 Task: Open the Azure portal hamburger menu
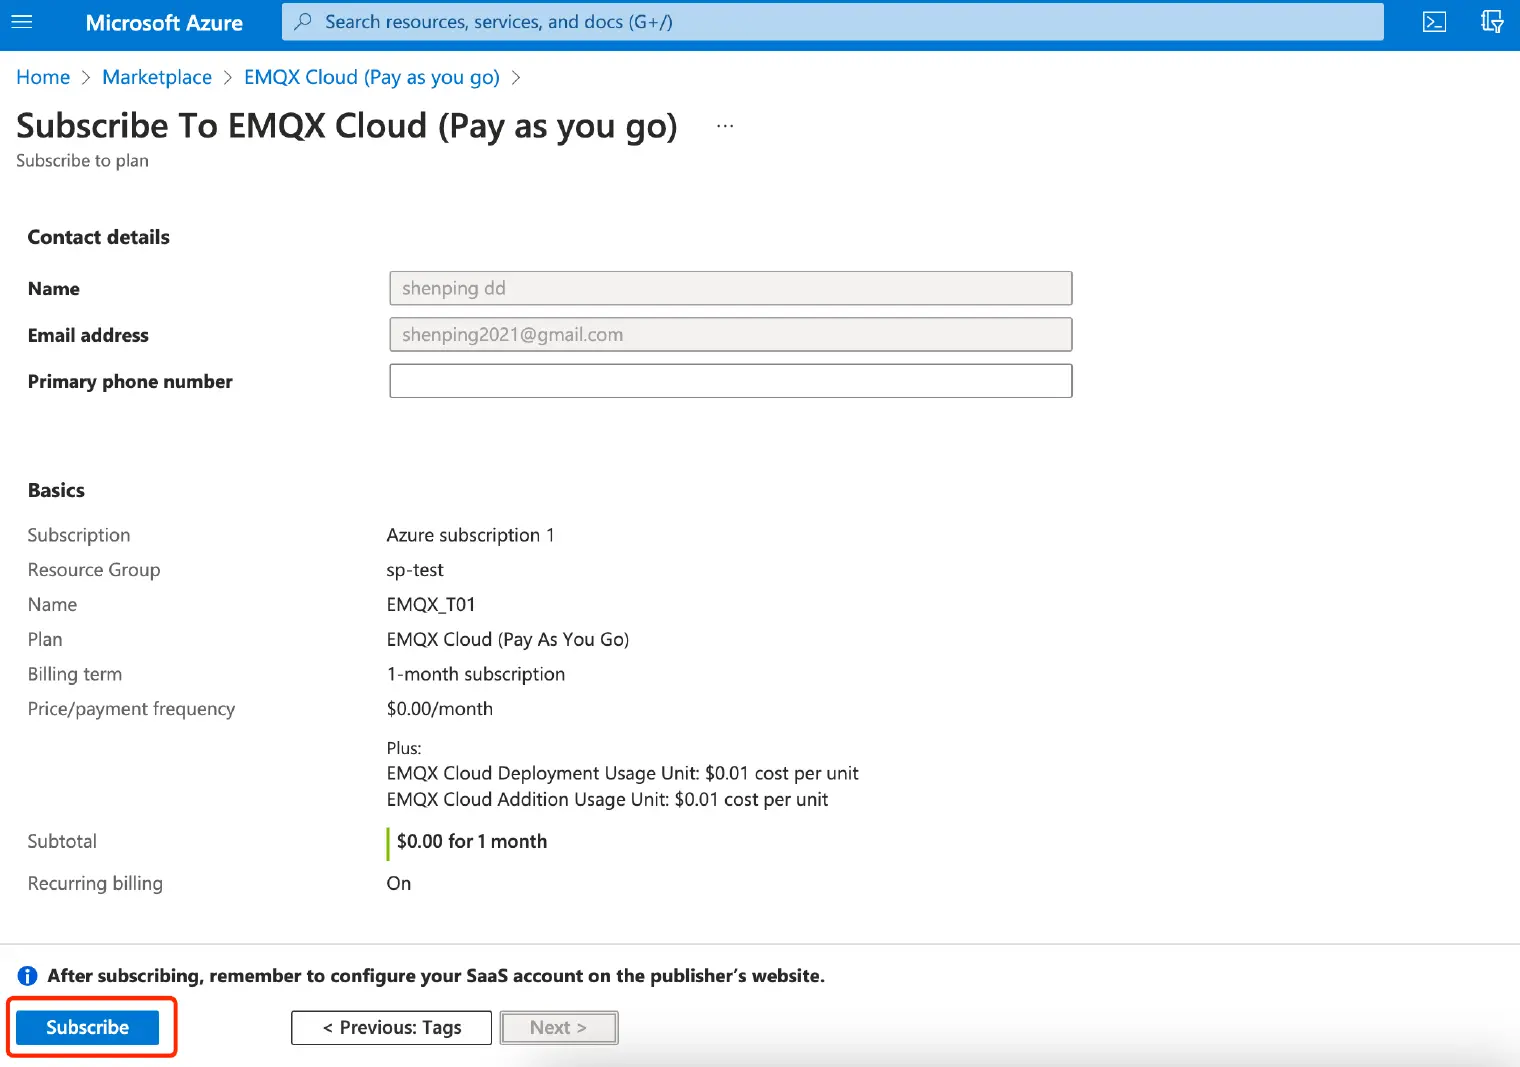(22, 21)
